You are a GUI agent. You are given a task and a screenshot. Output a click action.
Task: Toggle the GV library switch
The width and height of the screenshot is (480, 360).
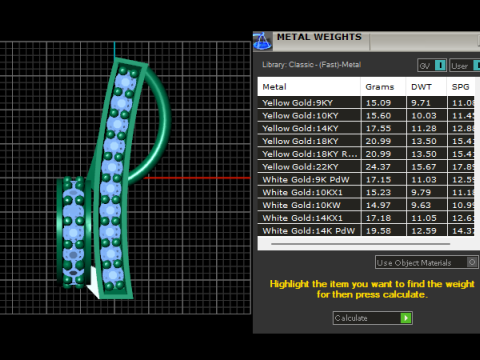point(432,65)
